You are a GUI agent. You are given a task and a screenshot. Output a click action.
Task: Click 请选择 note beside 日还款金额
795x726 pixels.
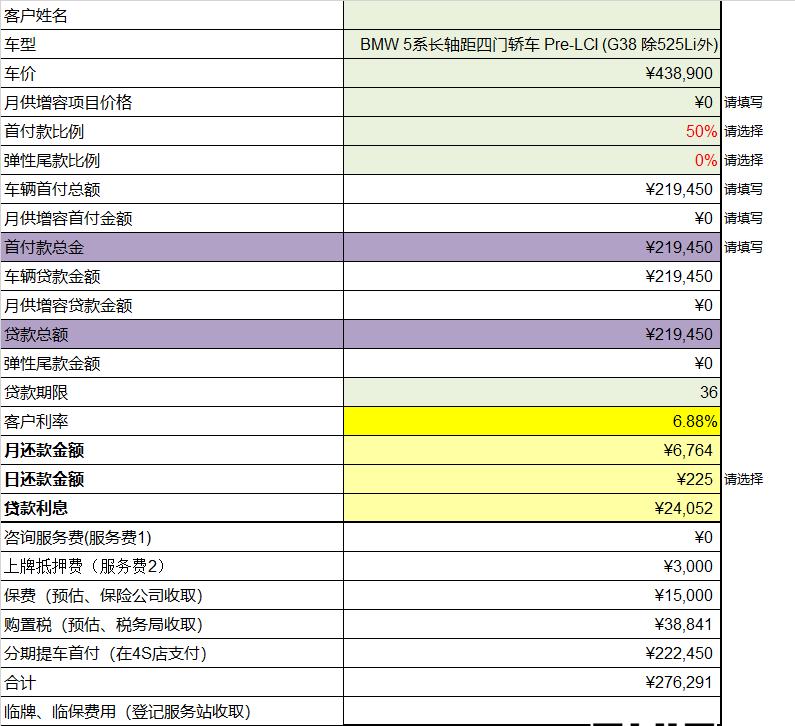tap(743, 479)
